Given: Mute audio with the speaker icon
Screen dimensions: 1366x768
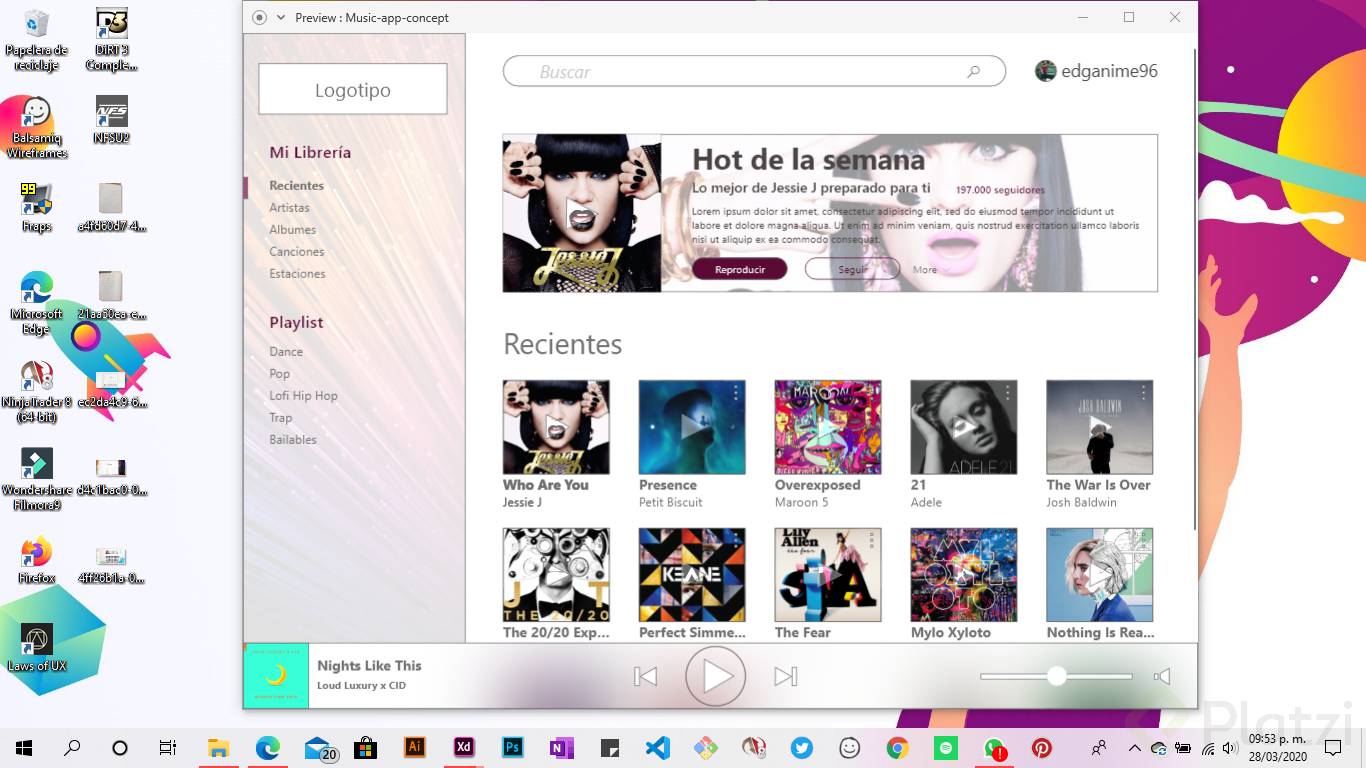Looking at the screenshot, I should pyautogui.click(x=1161, y=677).
